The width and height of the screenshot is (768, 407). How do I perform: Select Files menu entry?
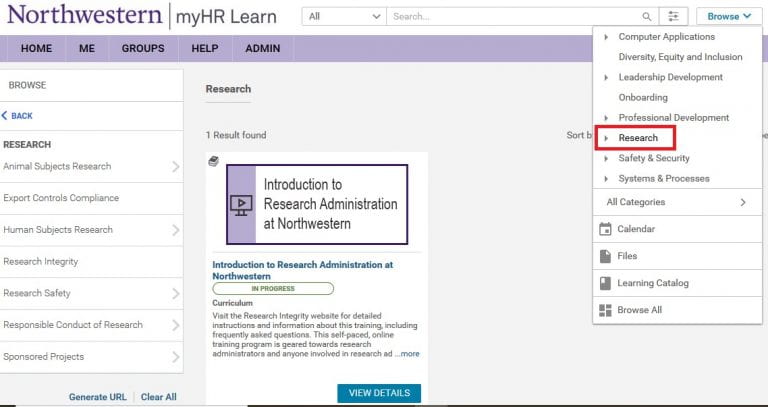click(x=677, y=256)
